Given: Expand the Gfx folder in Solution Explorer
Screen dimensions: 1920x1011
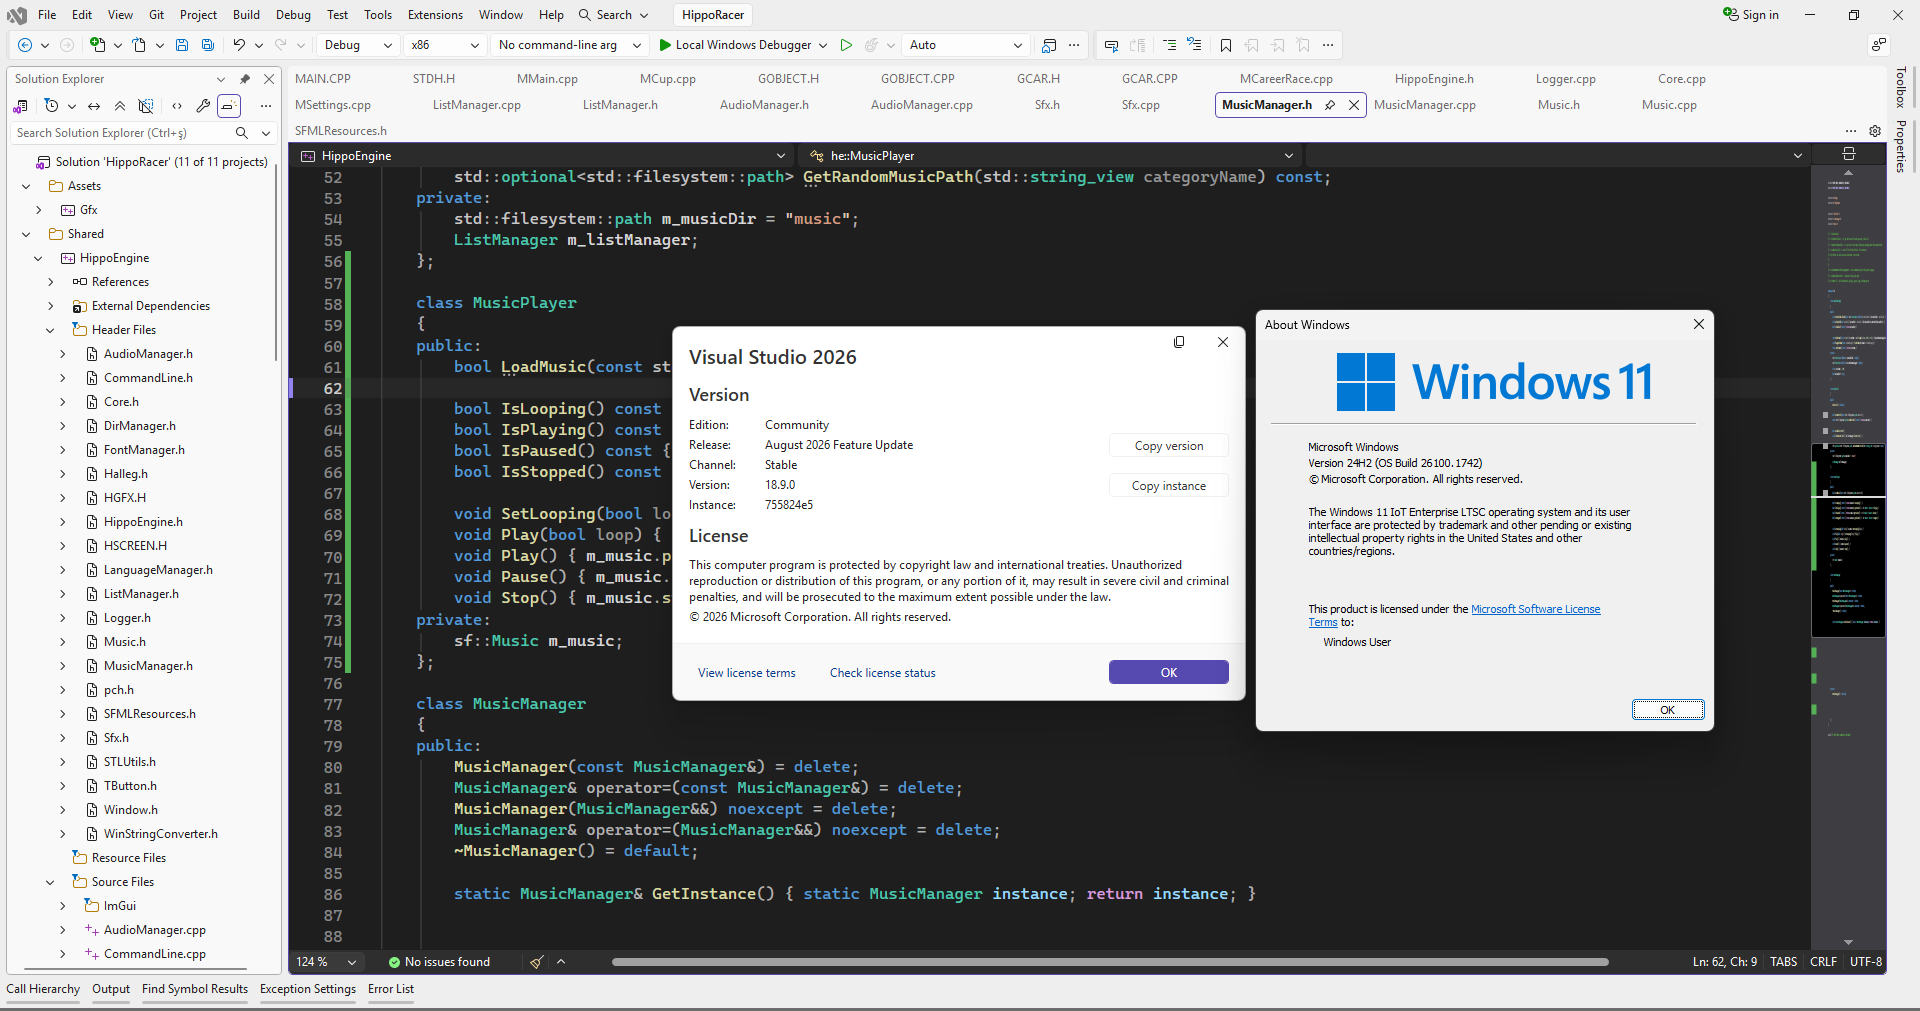Looking at the screenshot, I should [x=38, y=210].
